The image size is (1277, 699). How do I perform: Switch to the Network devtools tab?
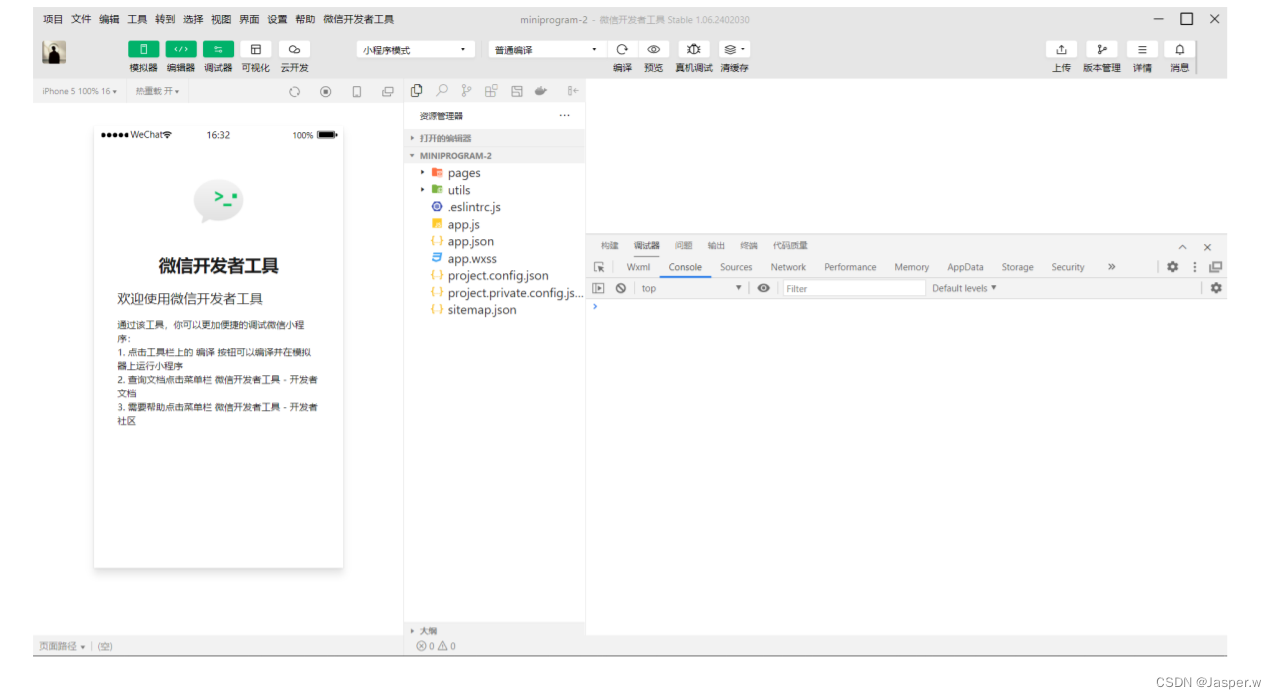click(x=788, y=267)
